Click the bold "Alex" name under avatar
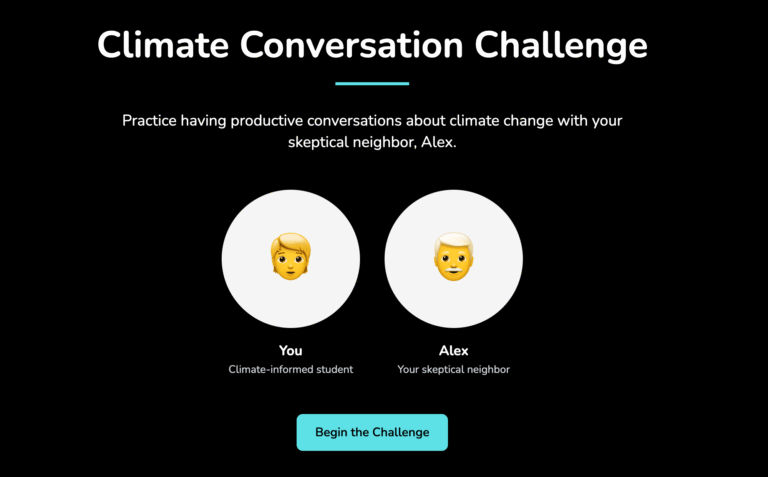The image size is (768, 477). pyautogui.click(x=453, y=350)
